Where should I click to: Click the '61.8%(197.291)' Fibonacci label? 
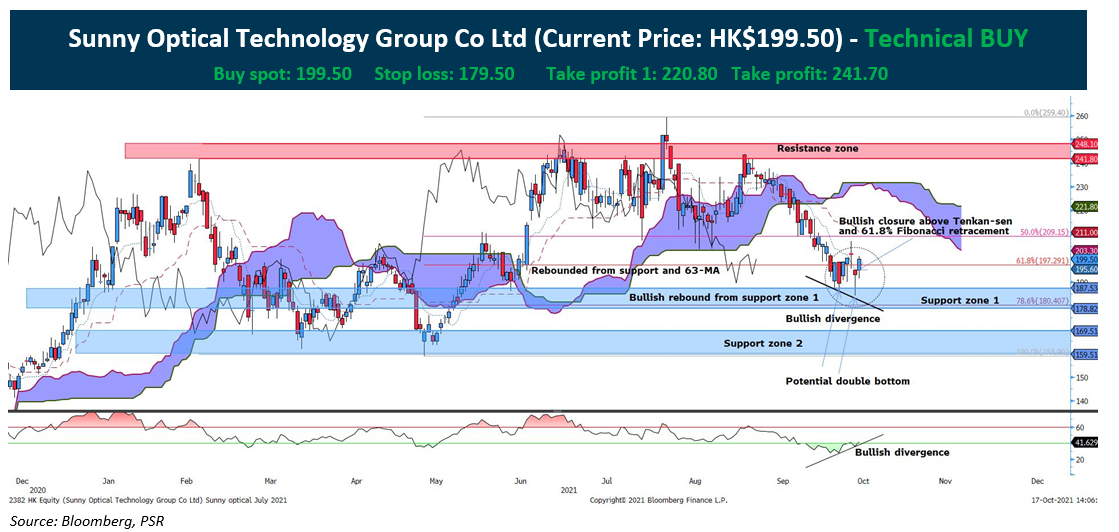[x=1044, y=262]
